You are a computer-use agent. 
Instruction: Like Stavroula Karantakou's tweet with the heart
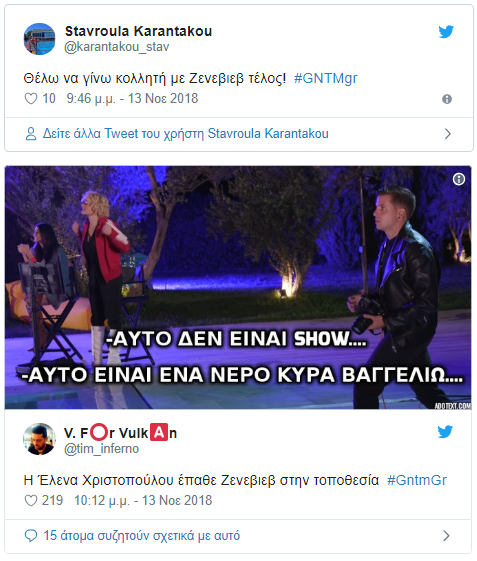[31, 98]
